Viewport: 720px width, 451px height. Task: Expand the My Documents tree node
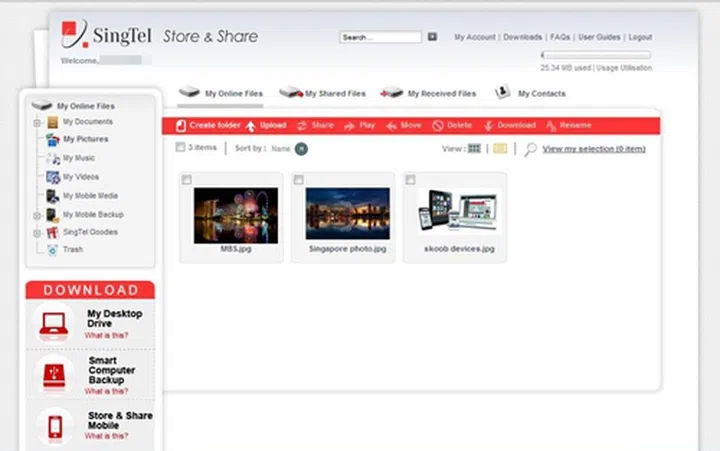point(37,122)
